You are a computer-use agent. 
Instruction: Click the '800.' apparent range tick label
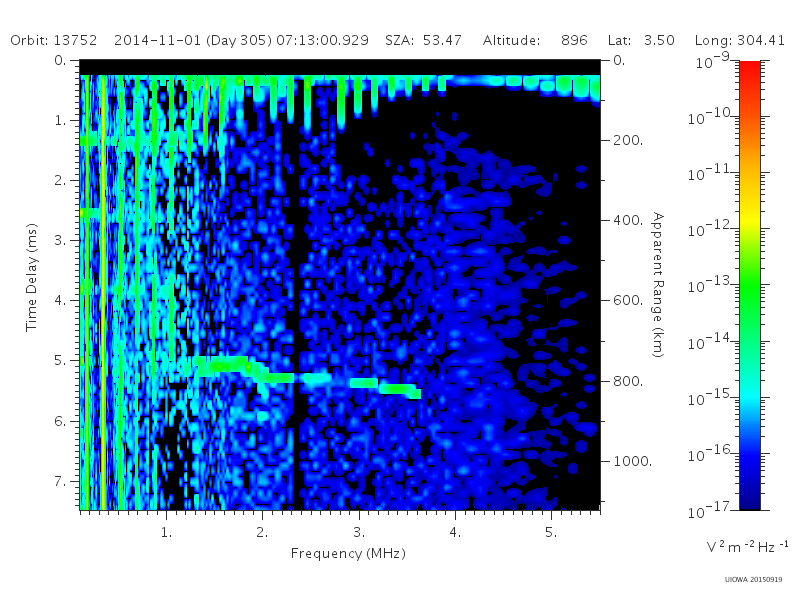pyautogui.click(x=628, y=381)
